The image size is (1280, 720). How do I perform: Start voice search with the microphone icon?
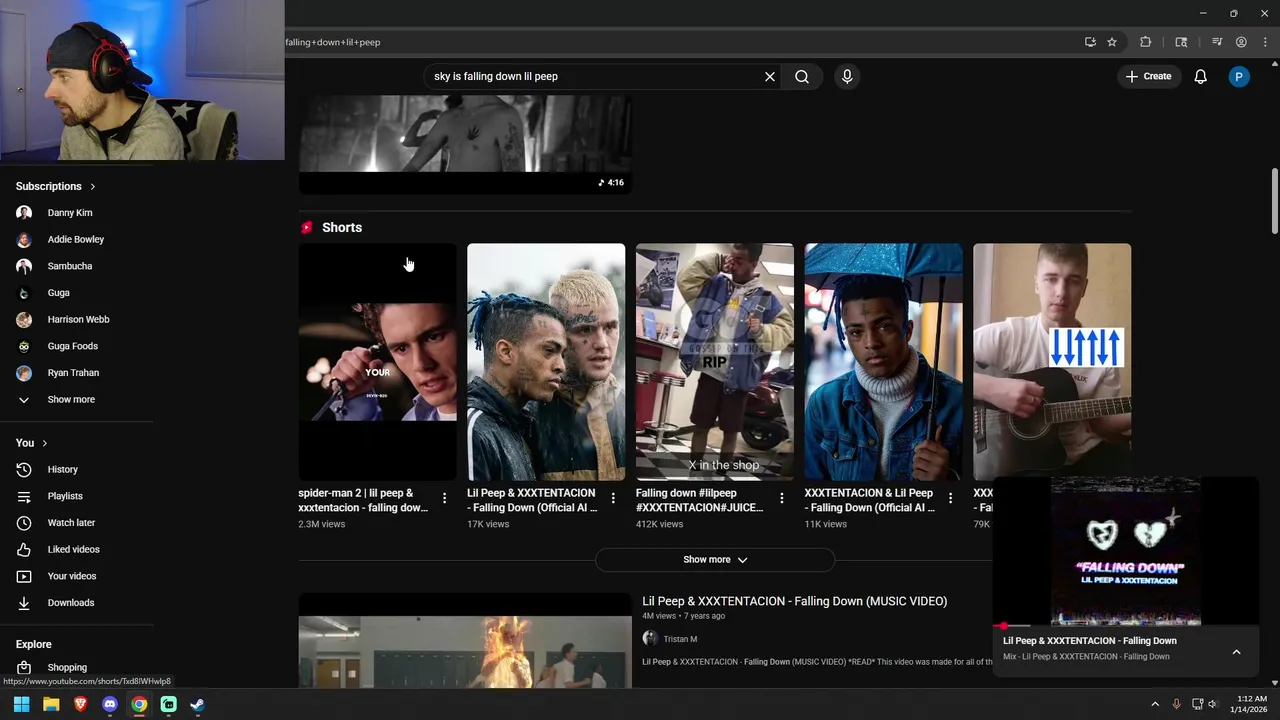point(847,76)
